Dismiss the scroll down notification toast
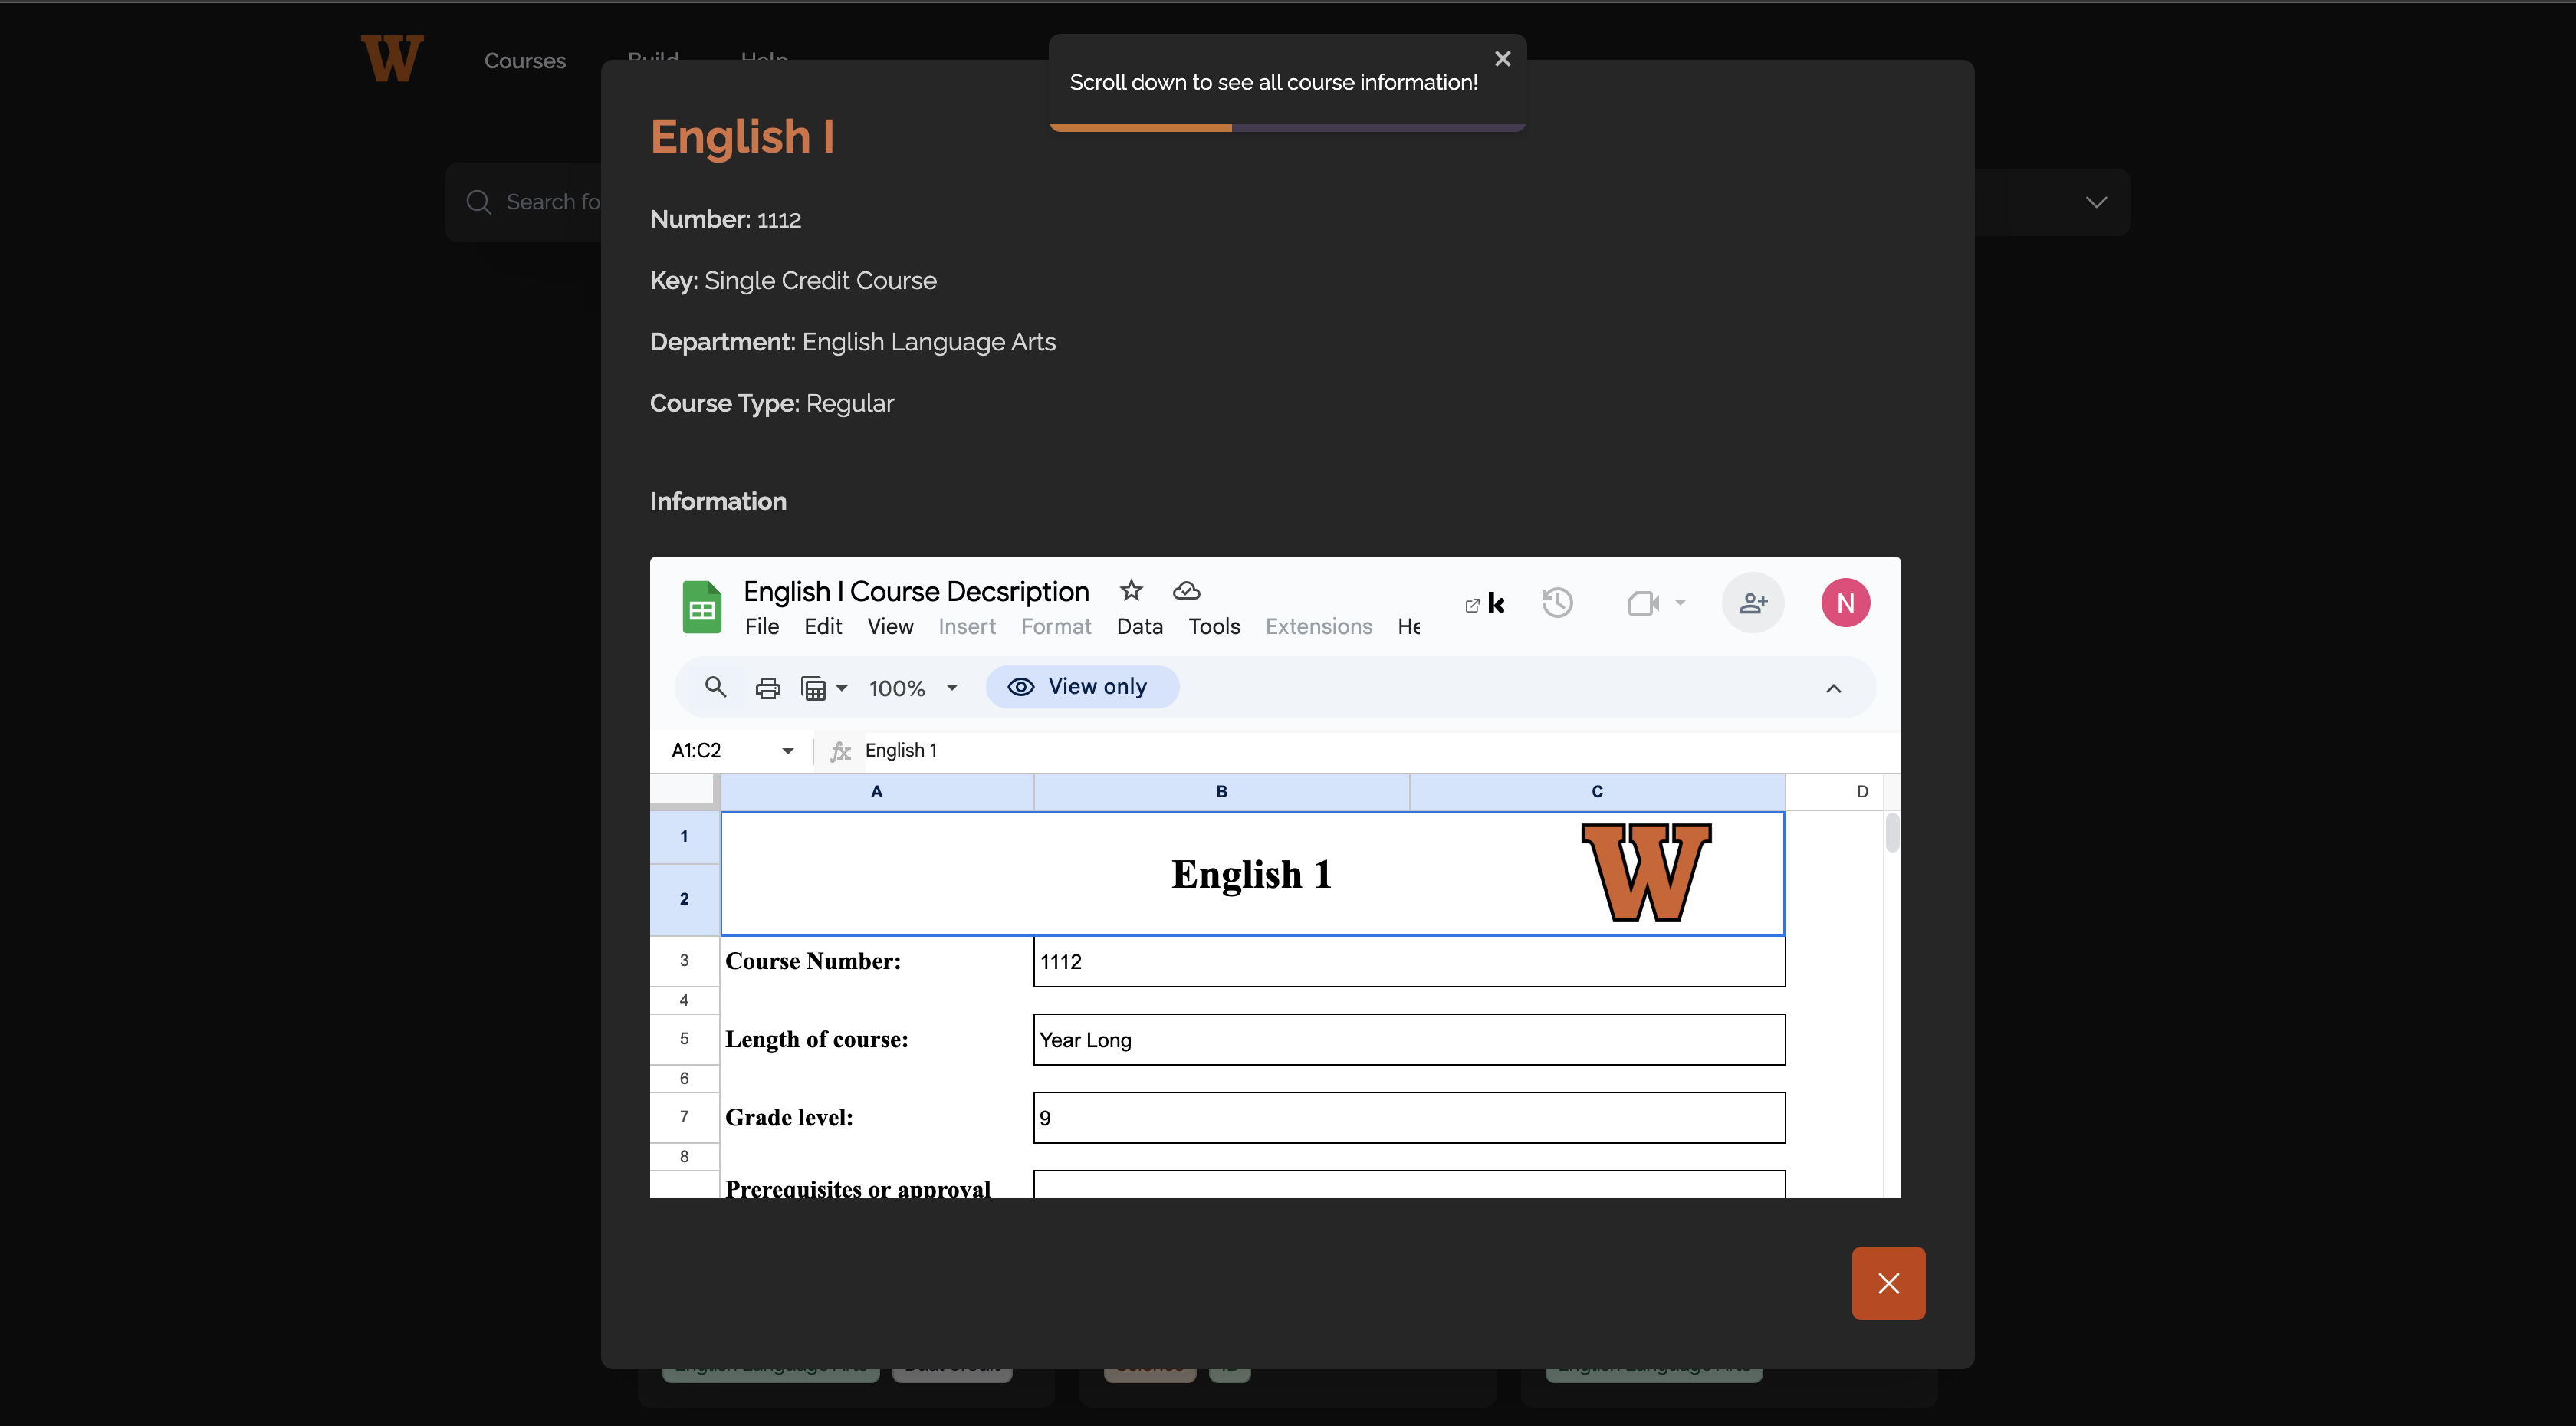 1502,59
